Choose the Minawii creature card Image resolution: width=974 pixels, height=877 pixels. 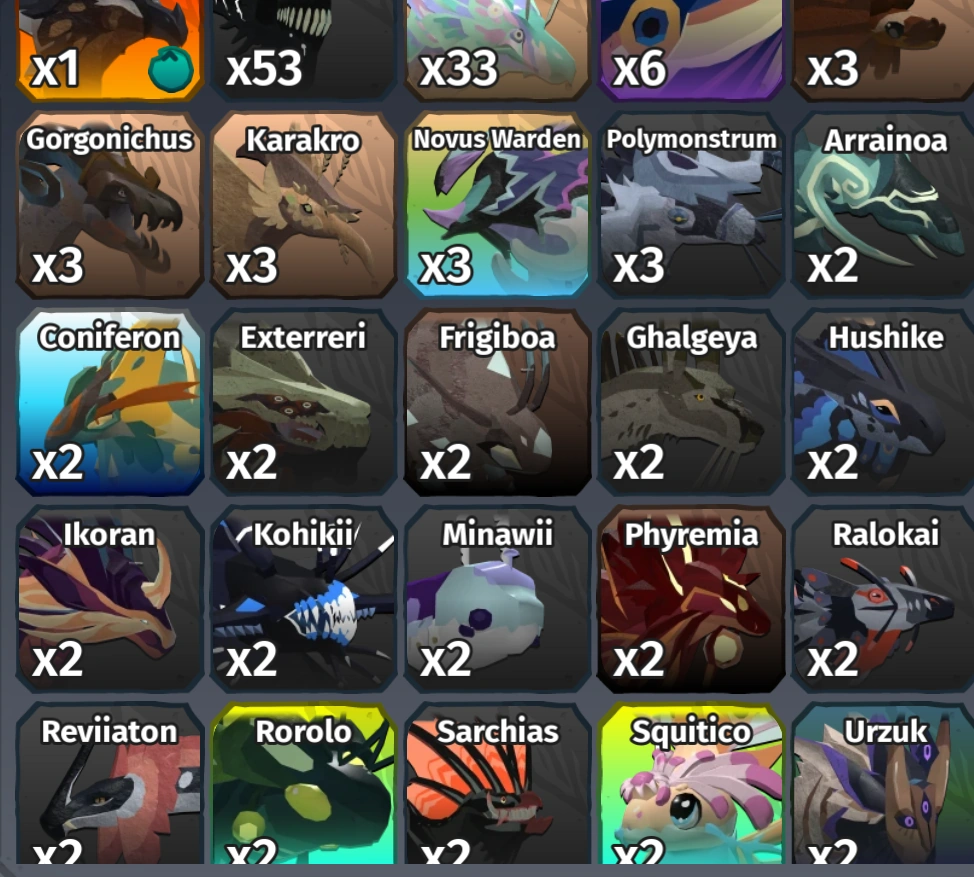pos(497,599)
